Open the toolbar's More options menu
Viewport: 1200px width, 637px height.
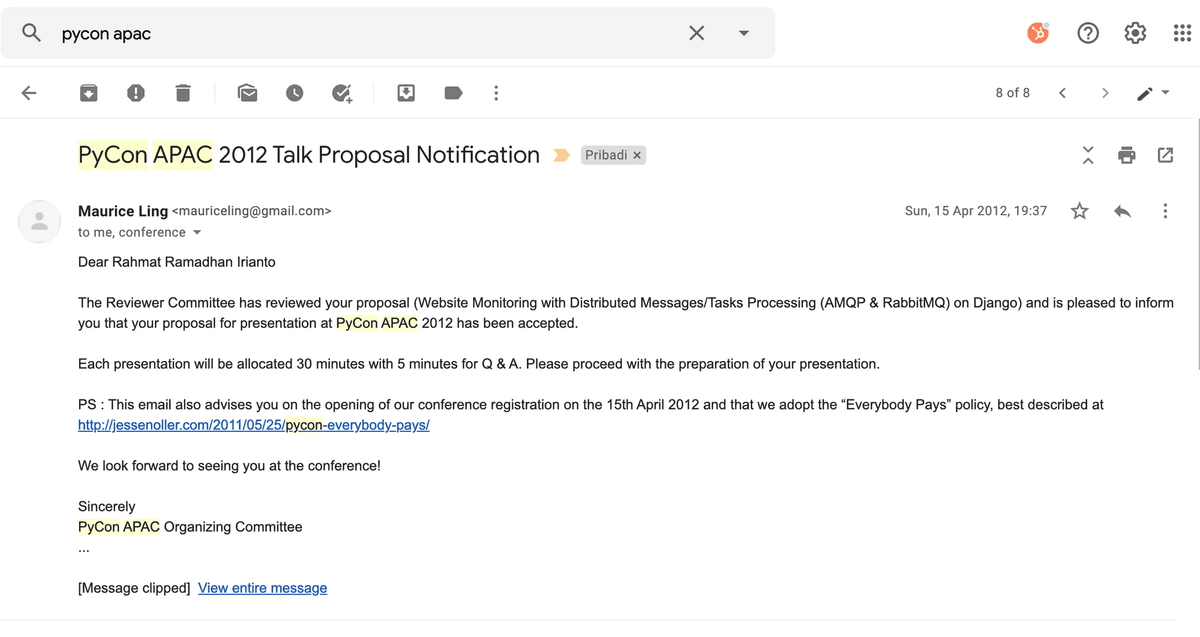[496, 93]
